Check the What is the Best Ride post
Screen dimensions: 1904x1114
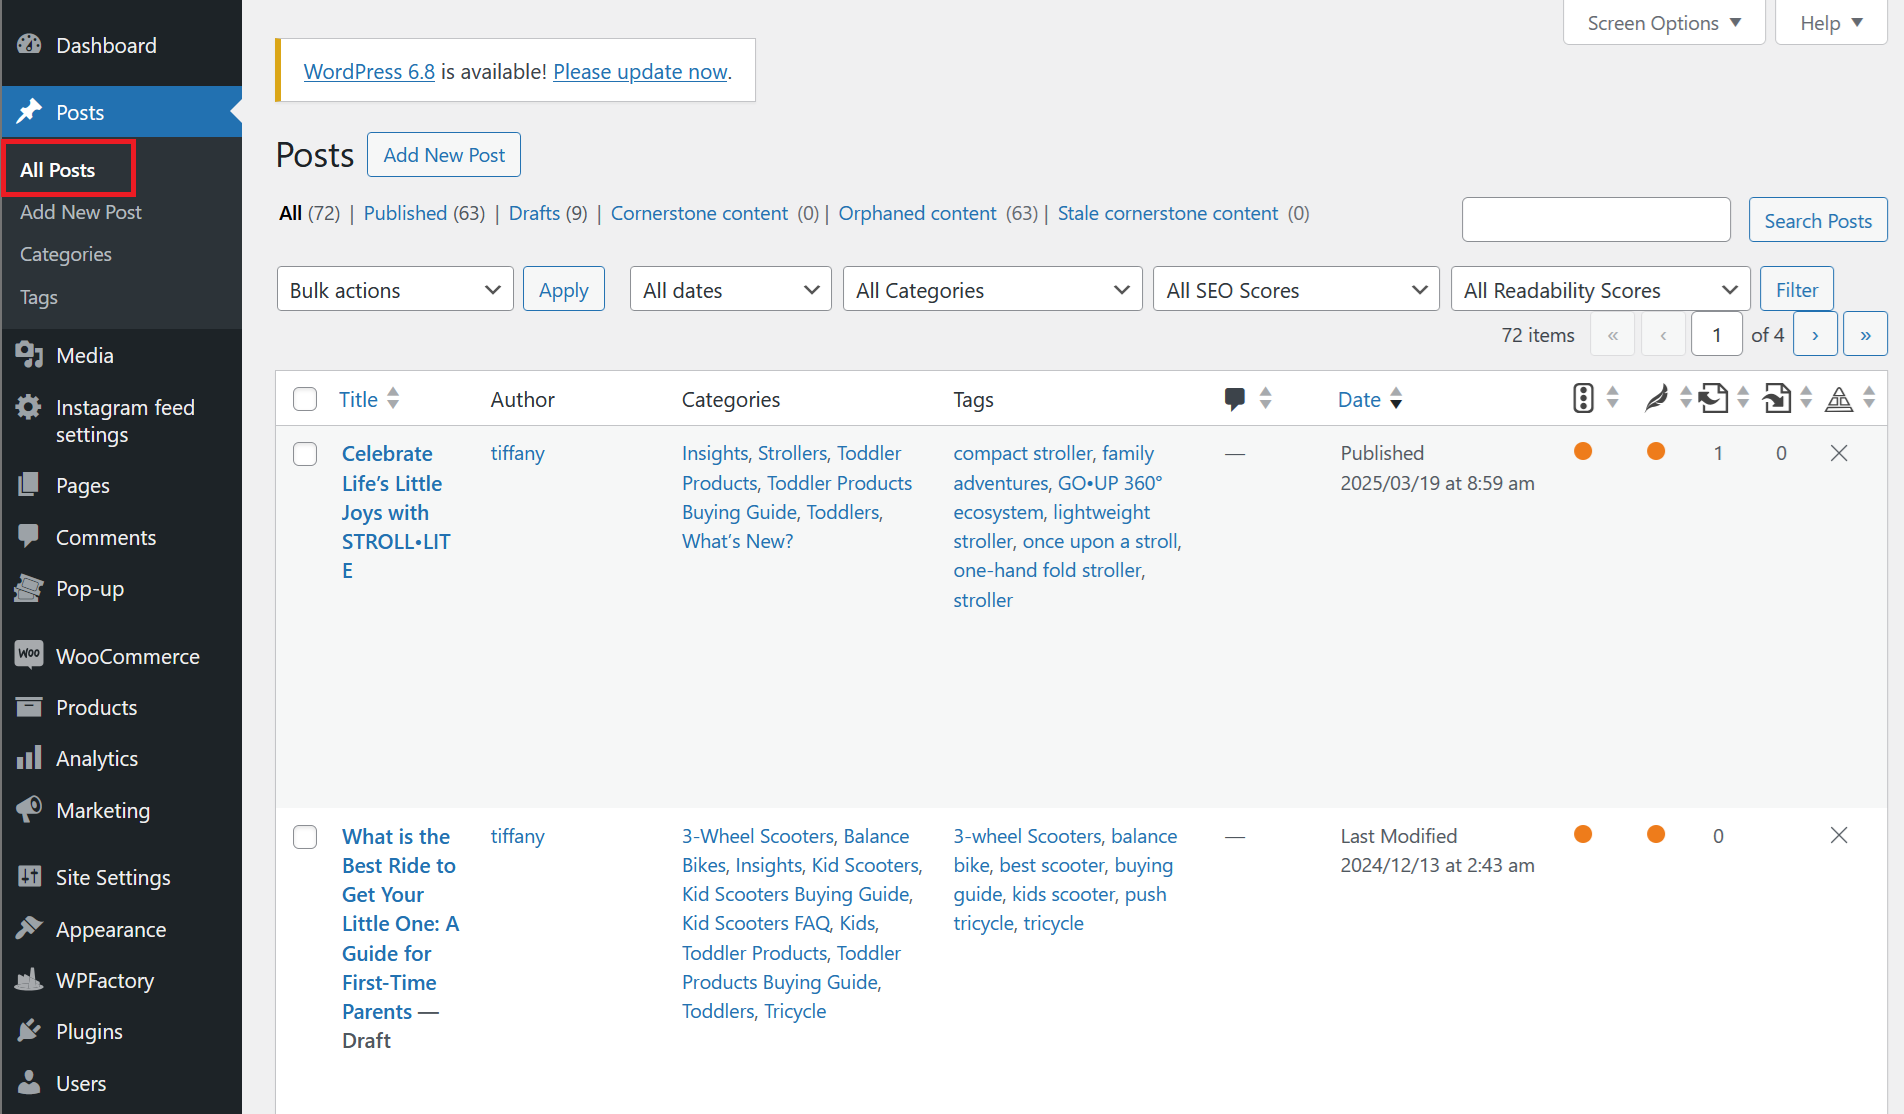[305, 837]
